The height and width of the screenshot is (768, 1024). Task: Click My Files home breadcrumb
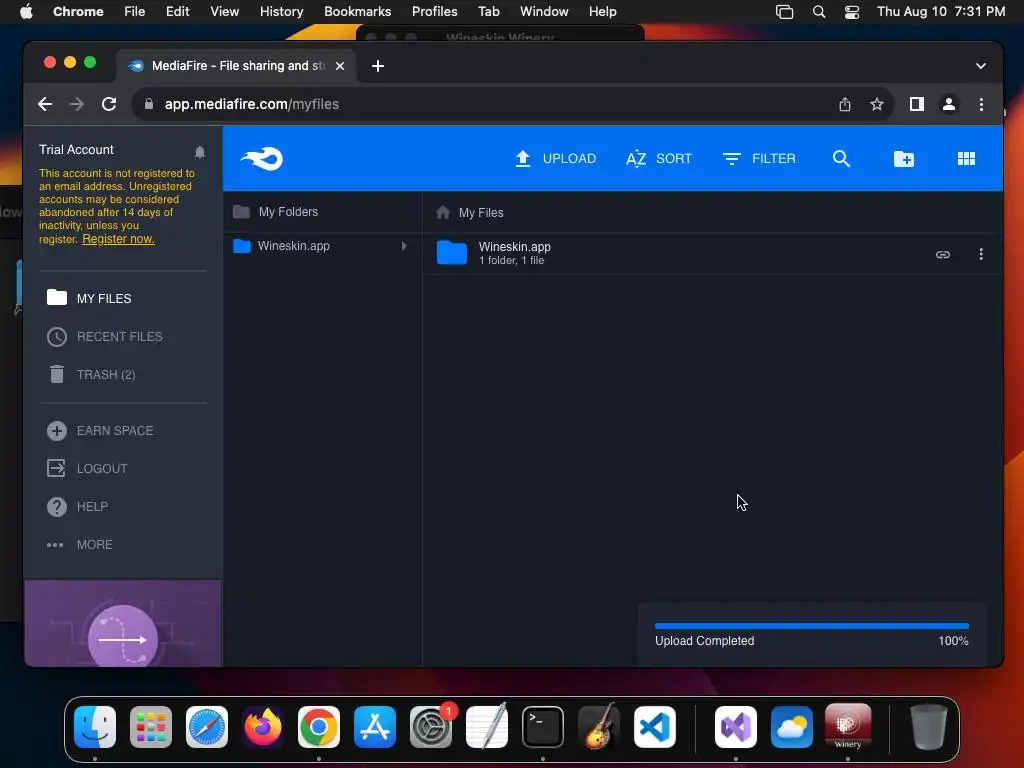[x=470, y=213]
